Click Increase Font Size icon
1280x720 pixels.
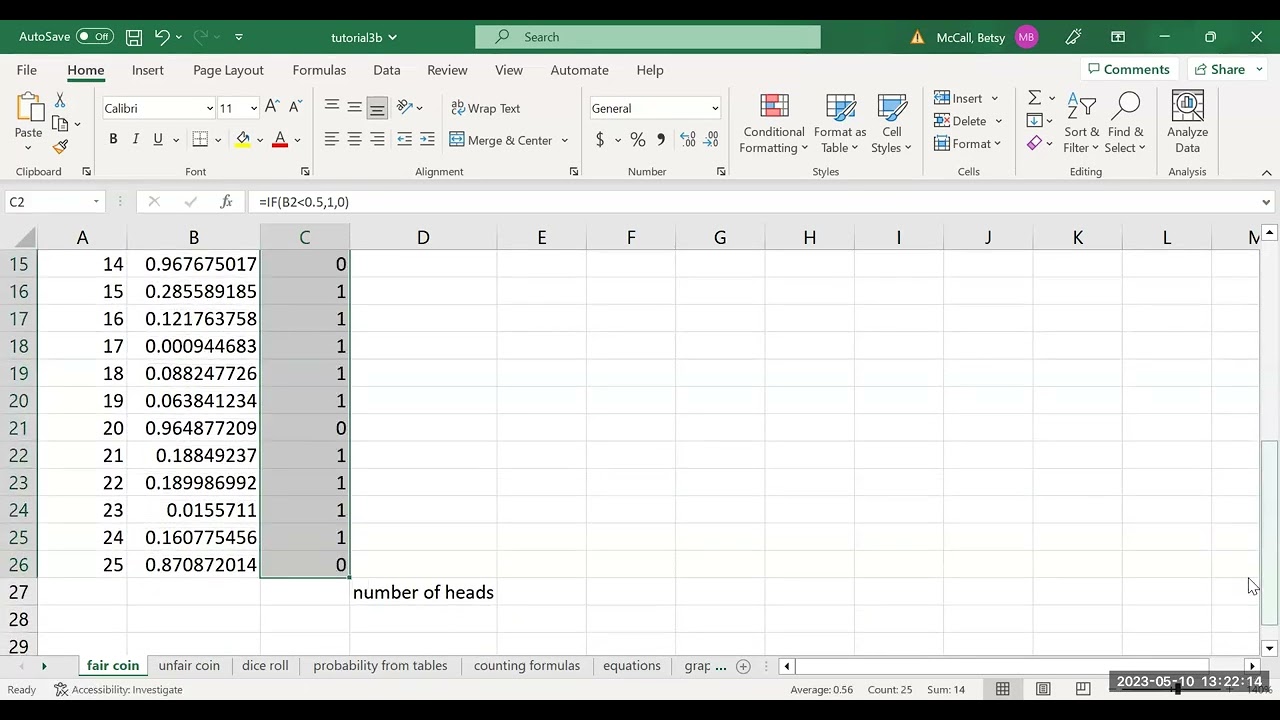click(x=273, y=108)
